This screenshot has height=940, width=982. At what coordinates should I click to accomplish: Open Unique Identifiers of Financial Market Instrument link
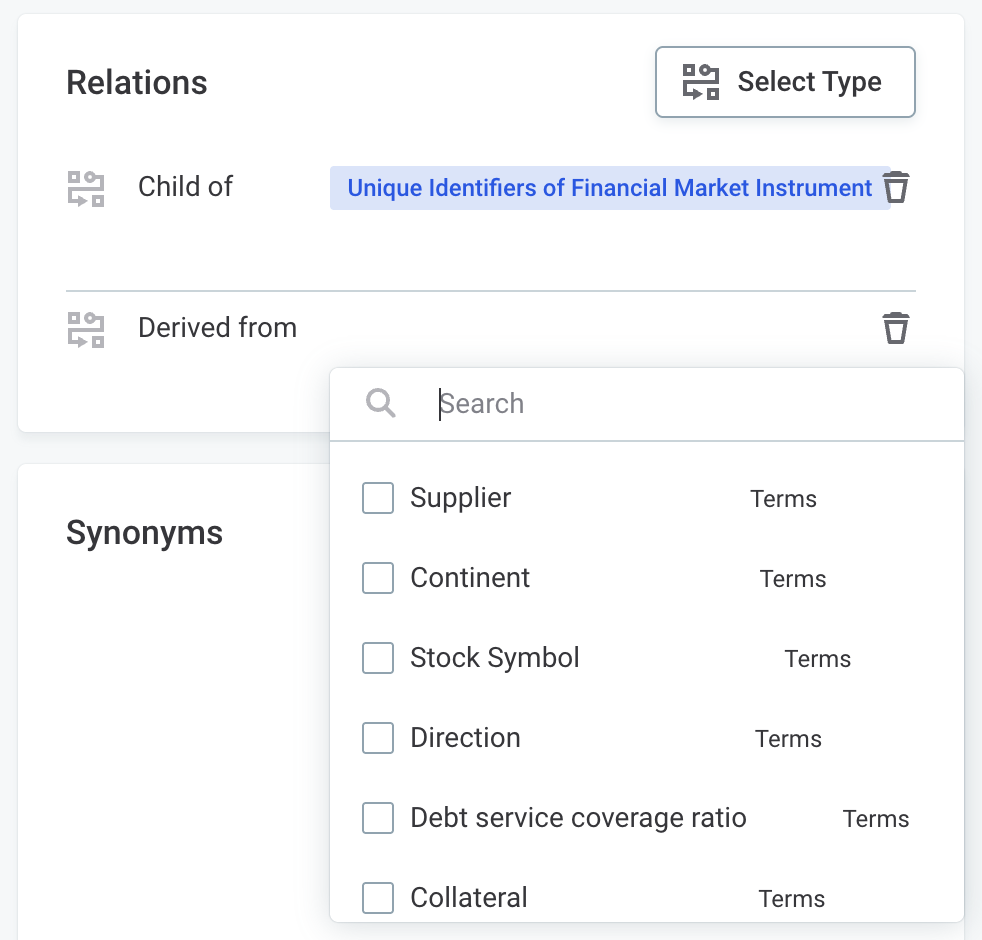click(609, 188)
